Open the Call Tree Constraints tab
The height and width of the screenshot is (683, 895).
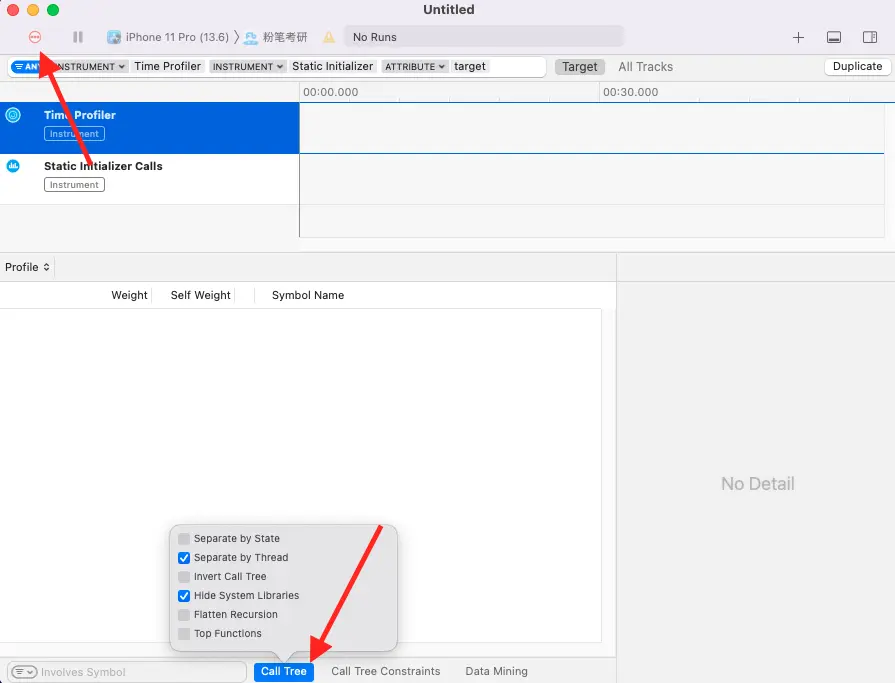click(385, 672)
